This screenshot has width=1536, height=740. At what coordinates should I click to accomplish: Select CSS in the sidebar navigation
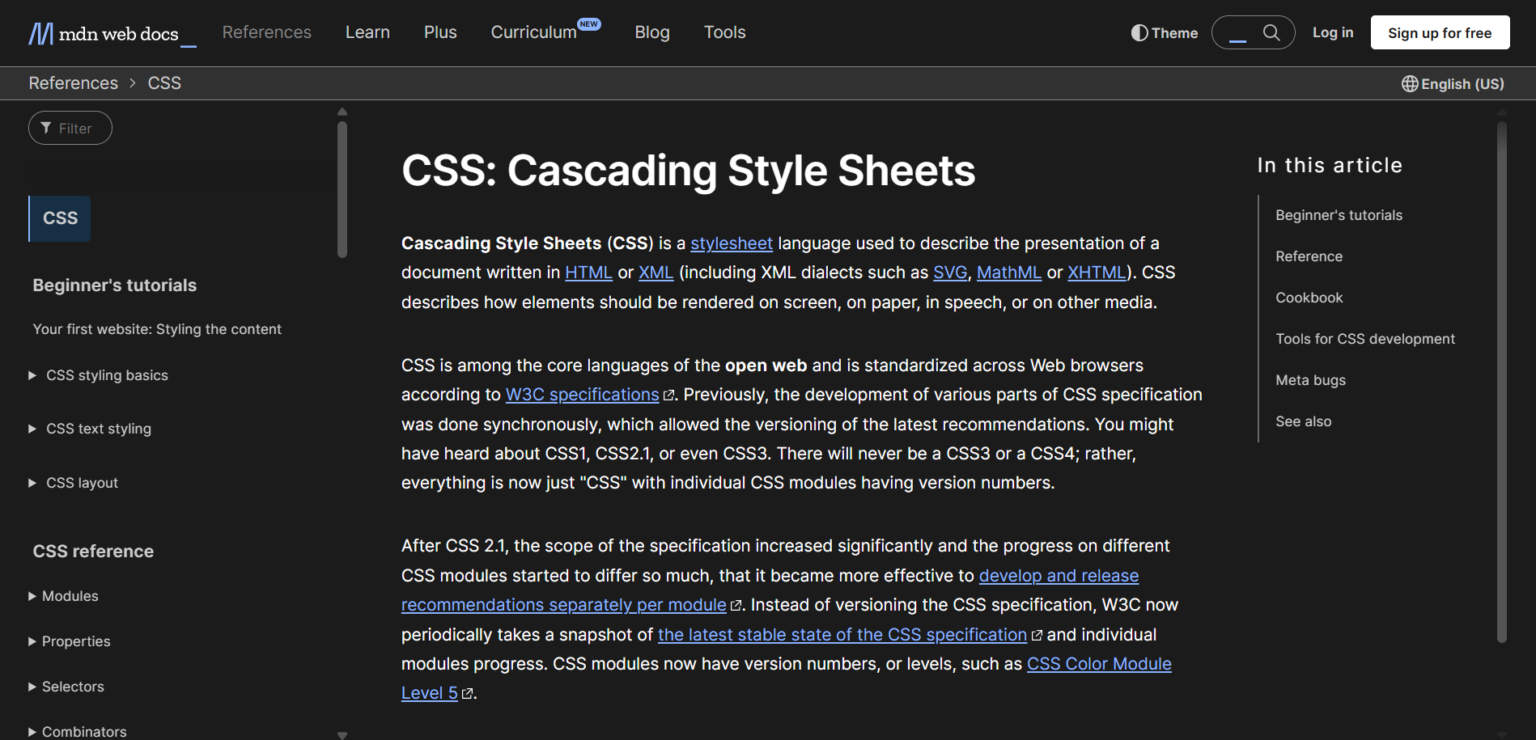click(x=59, y=218)
